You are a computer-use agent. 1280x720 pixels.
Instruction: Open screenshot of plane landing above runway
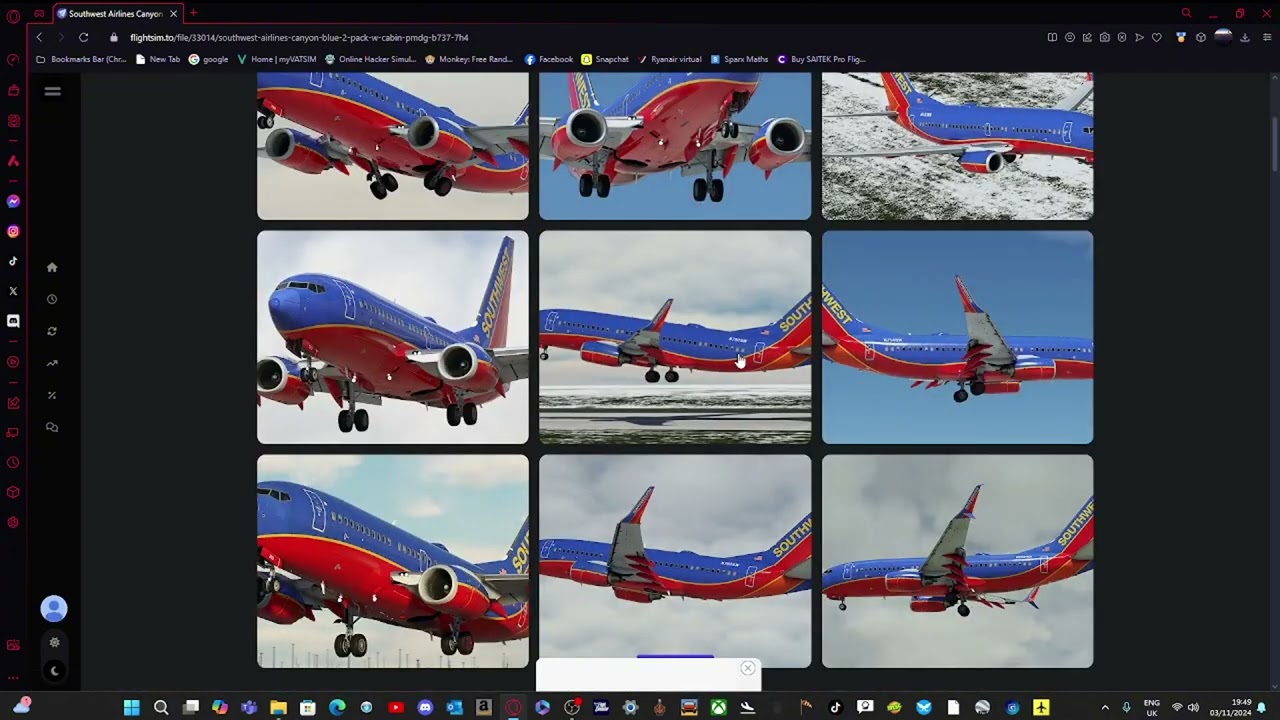coord(675,337)
